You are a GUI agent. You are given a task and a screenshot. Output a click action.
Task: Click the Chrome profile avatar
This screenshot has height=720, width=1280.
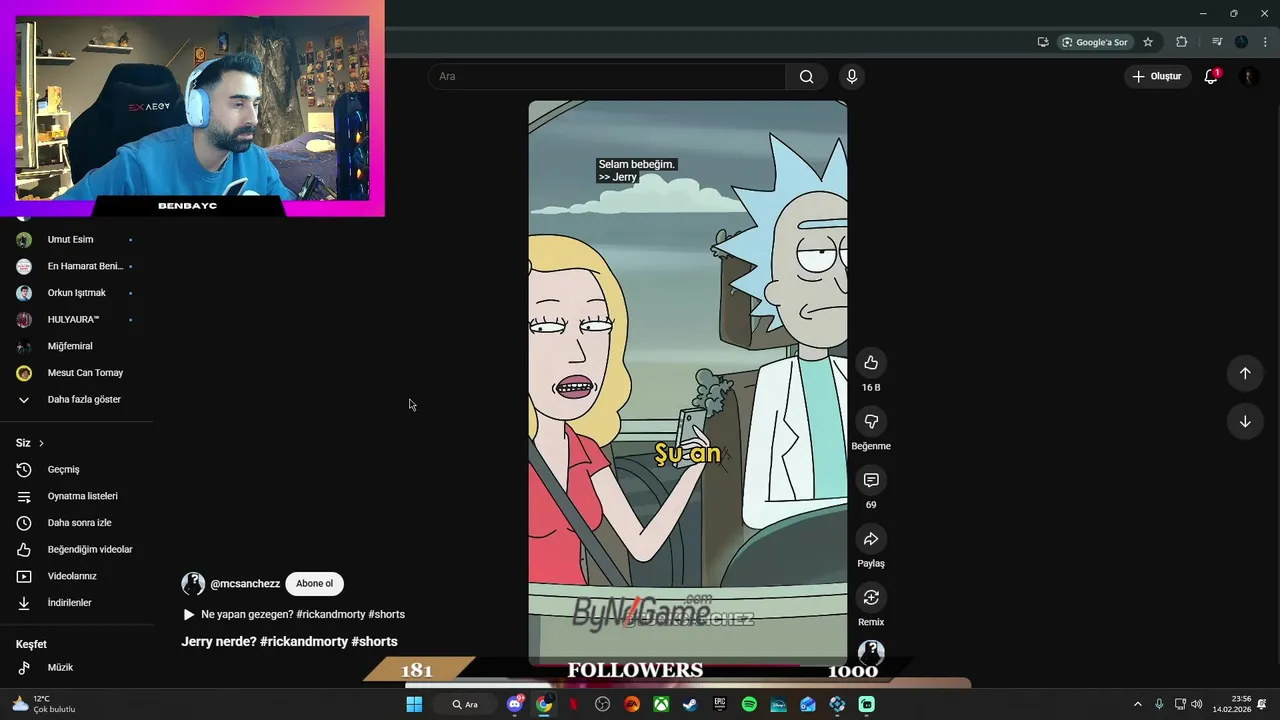pyautogui.click(x=1241, y=42)
